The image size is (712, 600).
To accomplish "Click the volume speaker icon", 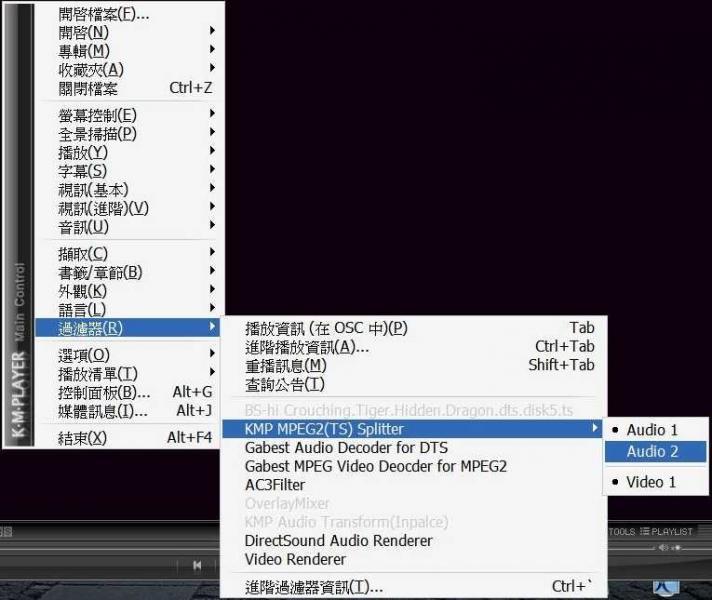I will [x=662, y=547].
